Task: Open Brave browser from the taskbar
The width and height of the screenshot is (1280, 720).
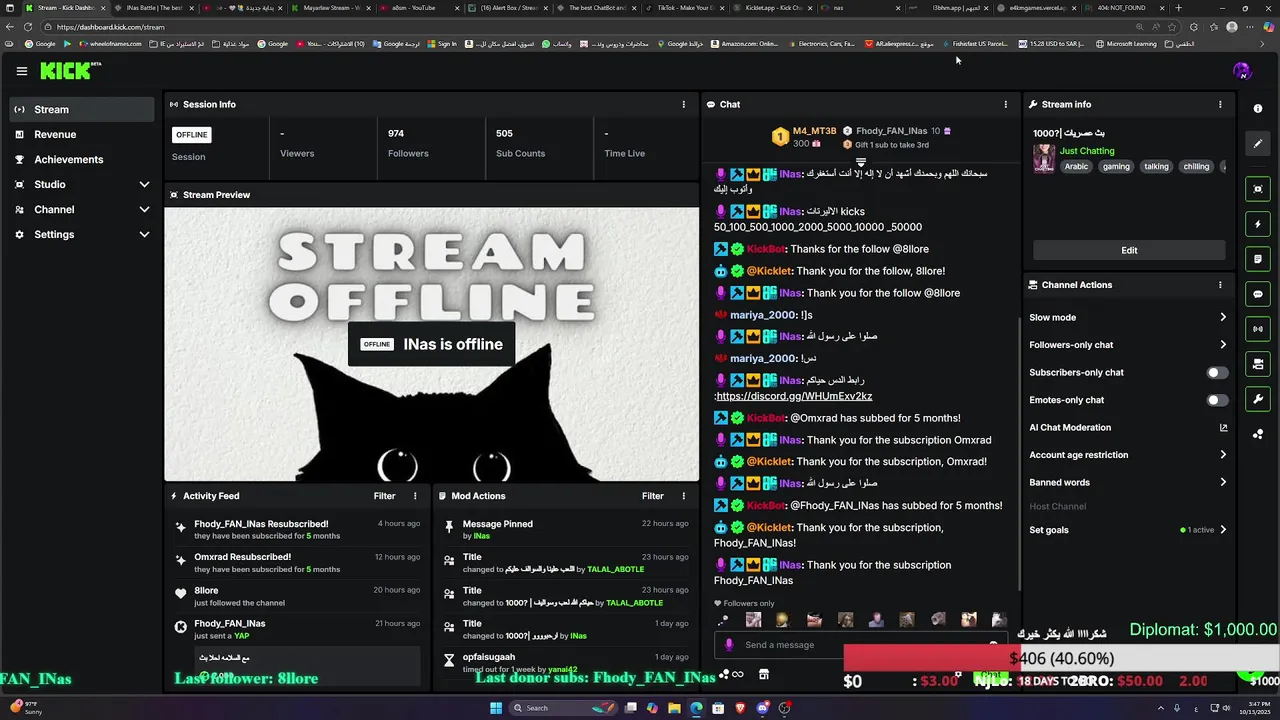Action: tap(741, 708)
